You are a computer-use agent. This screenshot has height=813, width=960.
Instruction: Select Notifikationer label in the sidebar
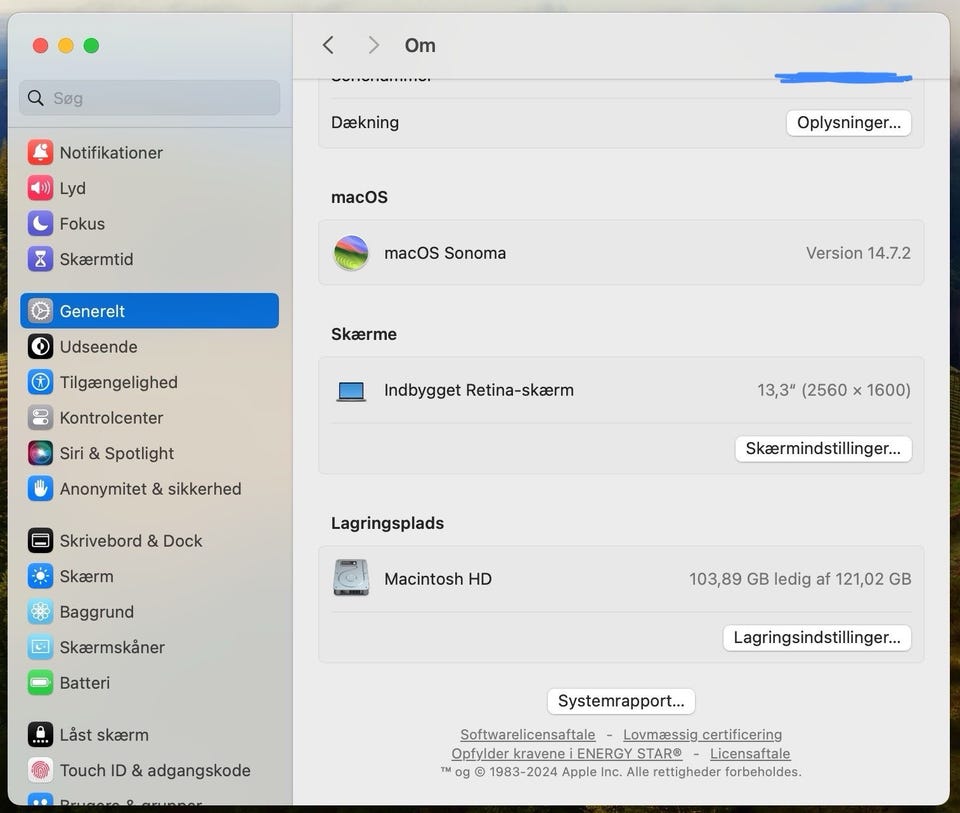[x=111, y=152]
